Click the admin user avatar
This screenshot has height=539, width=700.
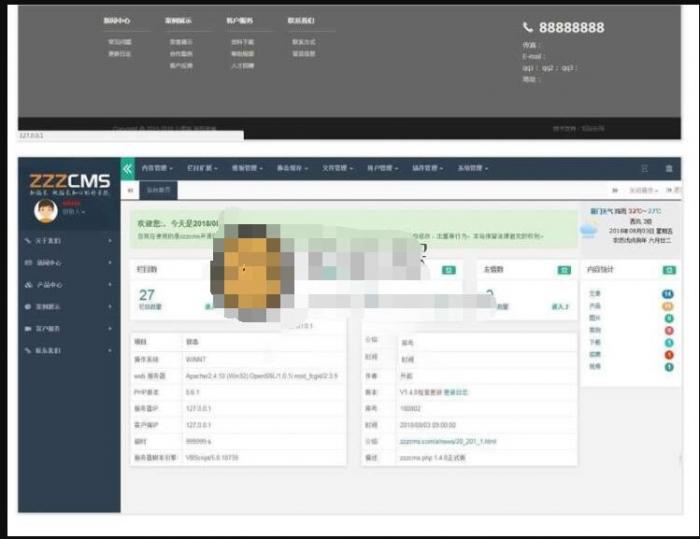click(x=45, y=210)
